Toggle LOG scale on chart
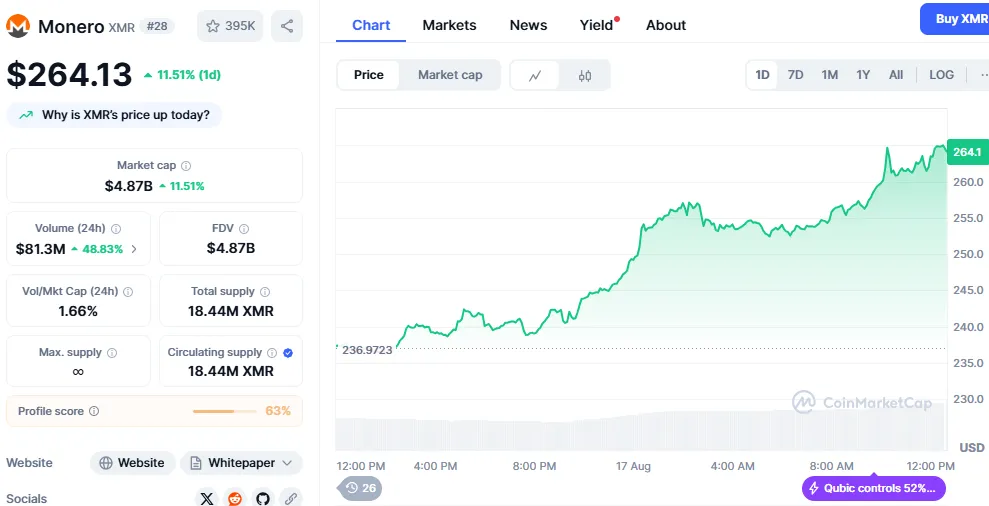 (x=941, y=75)
